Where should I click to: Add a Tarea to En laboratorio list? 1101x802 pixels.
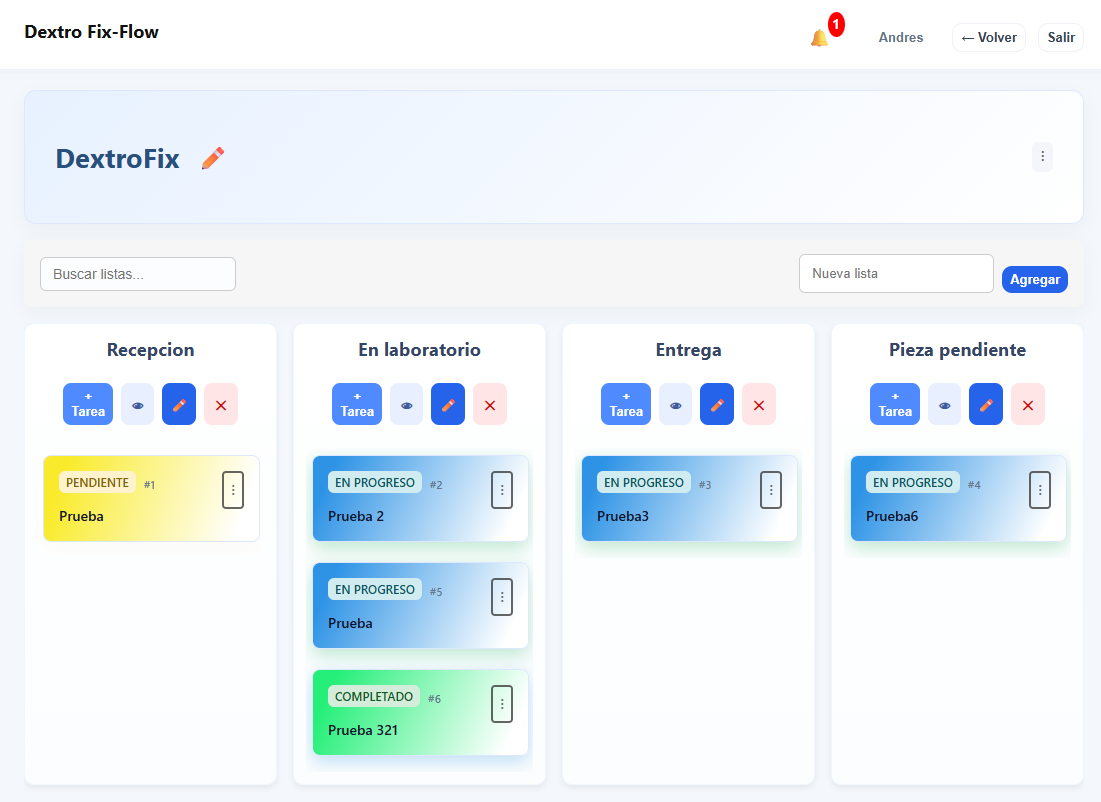(357, 405)
